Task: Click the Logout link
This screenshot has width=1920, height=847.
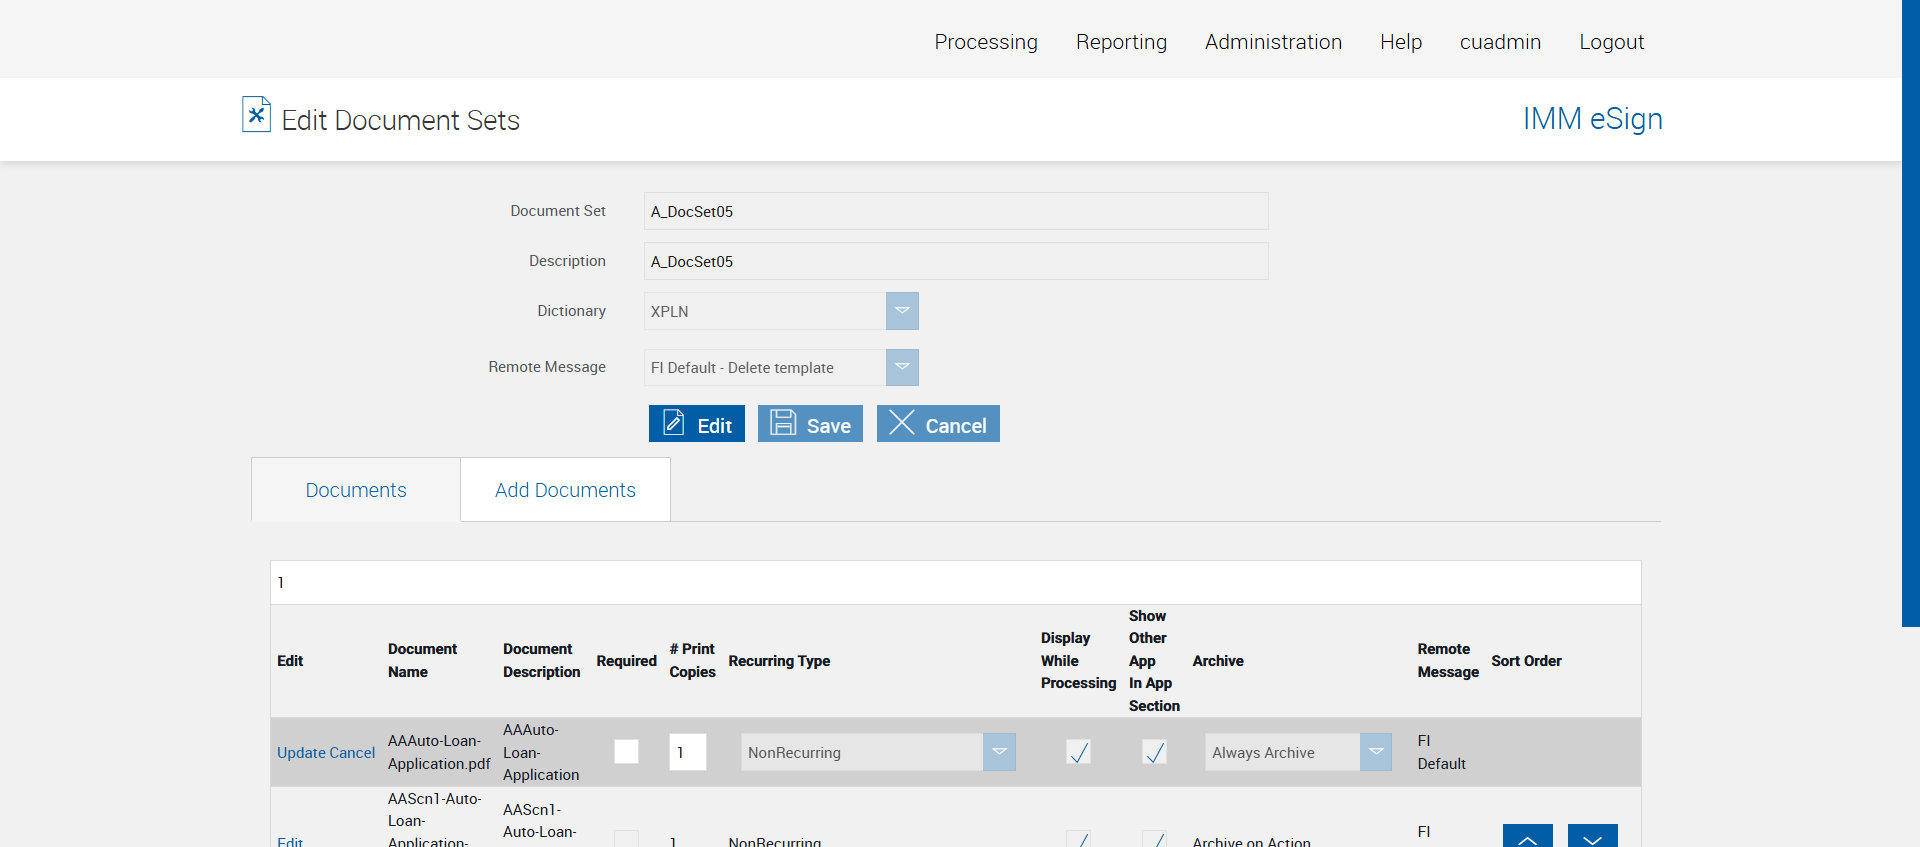Action: [x=1611, y=42]
